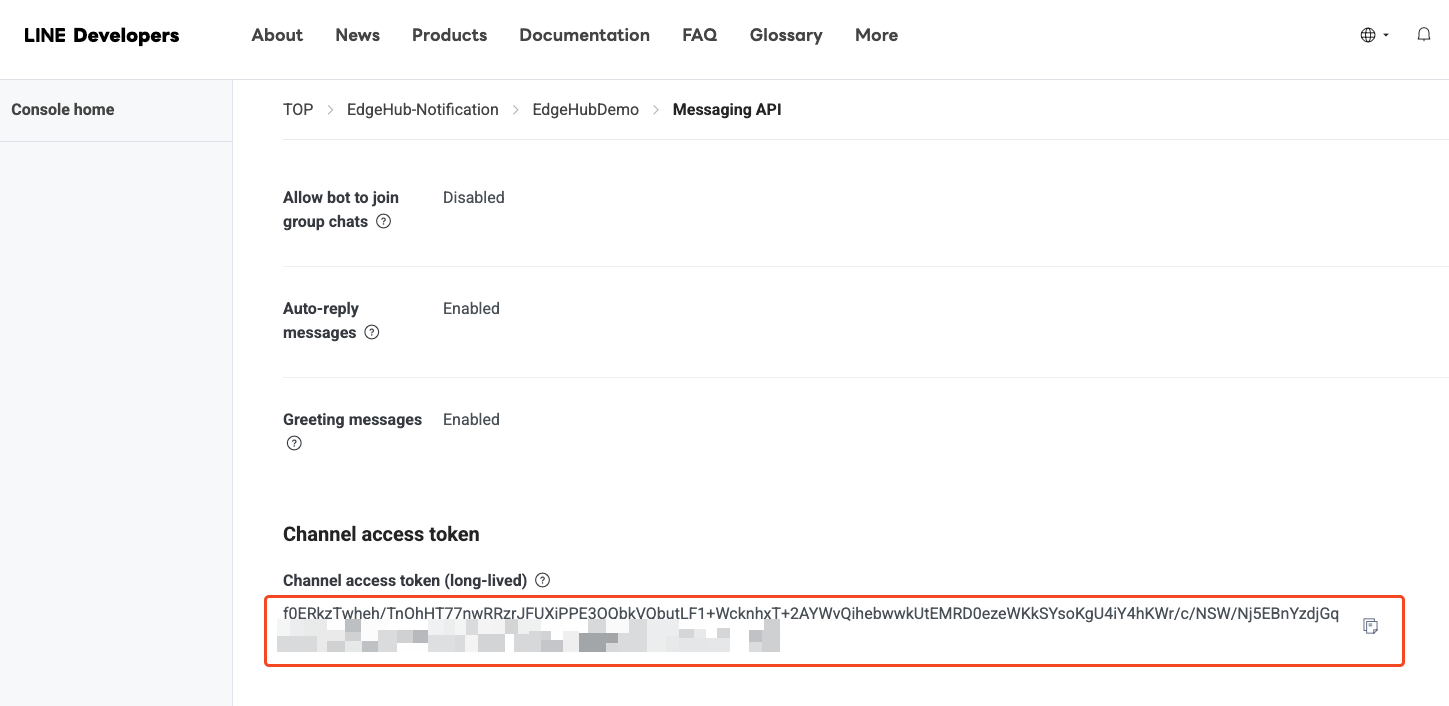1449x706 pixels.
Task: Open EdgeHubDemo from the breadcrumb
Action: pos(585,109)
